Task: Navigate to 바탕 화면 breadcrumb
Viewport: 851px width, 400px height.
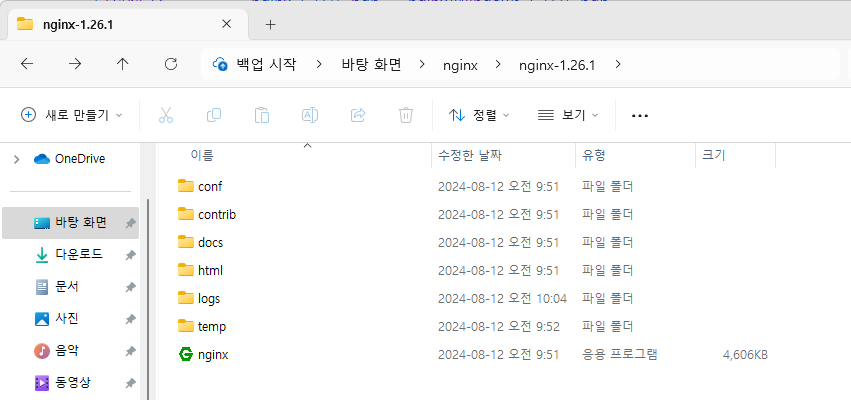Action: (x=371, y=65)
